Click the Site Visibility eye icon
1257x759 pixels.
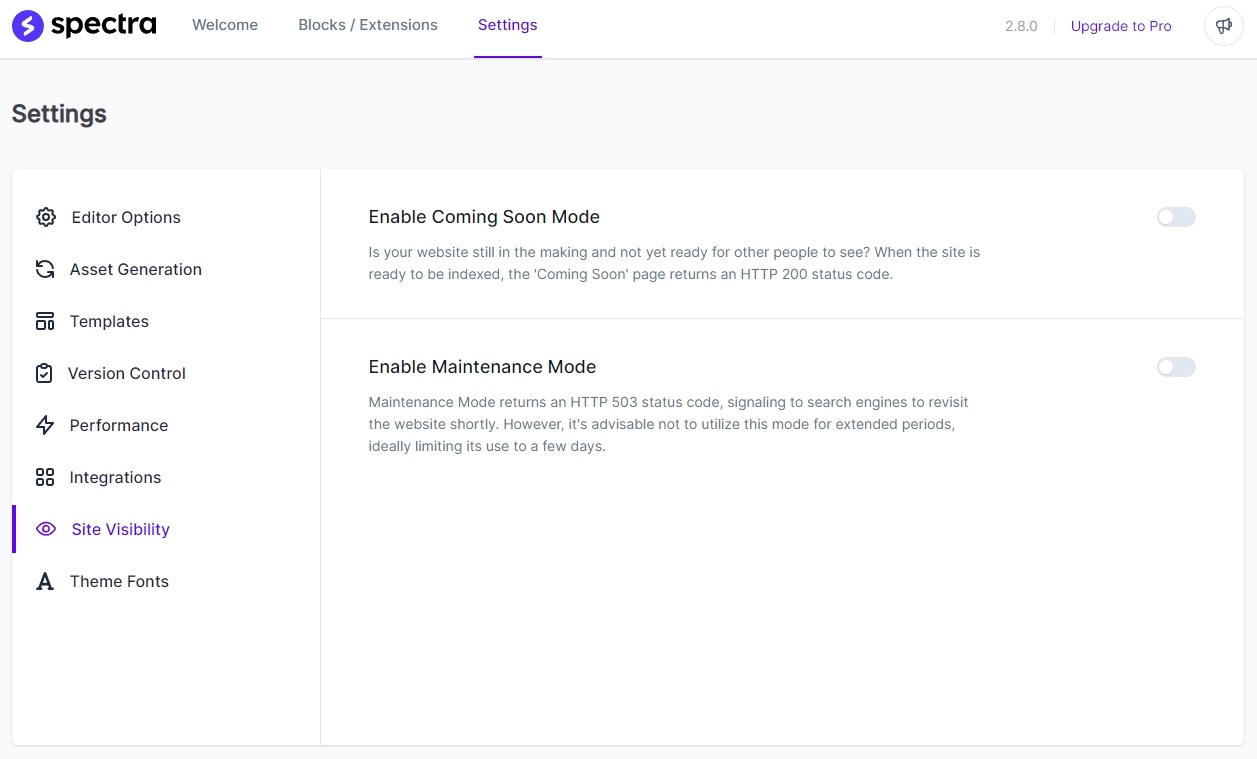click(46, 529)
